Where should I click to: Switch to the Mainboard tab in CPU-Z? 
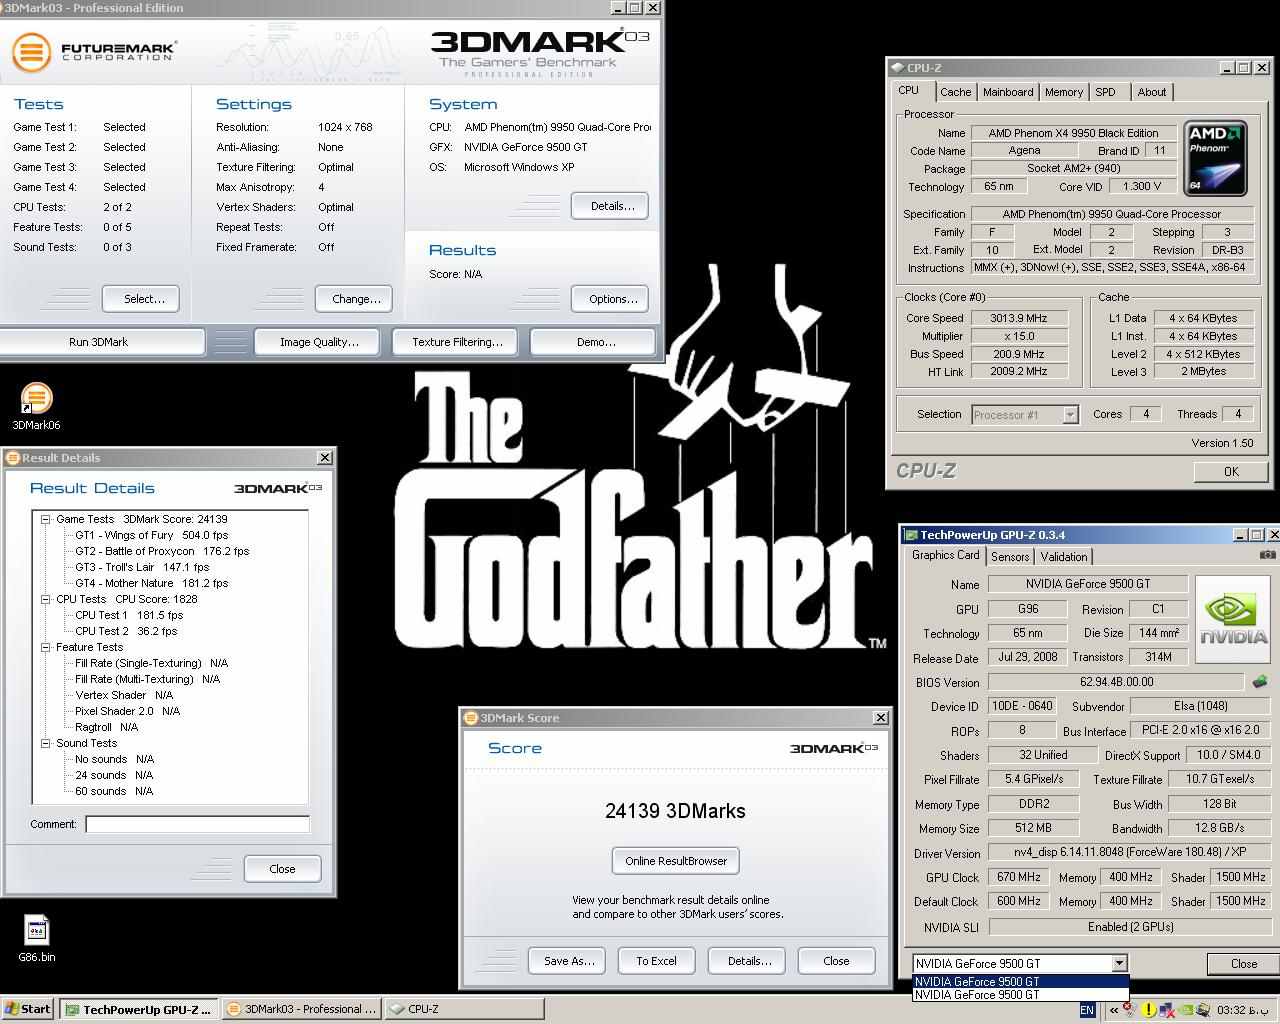(x=1008, y=92)
